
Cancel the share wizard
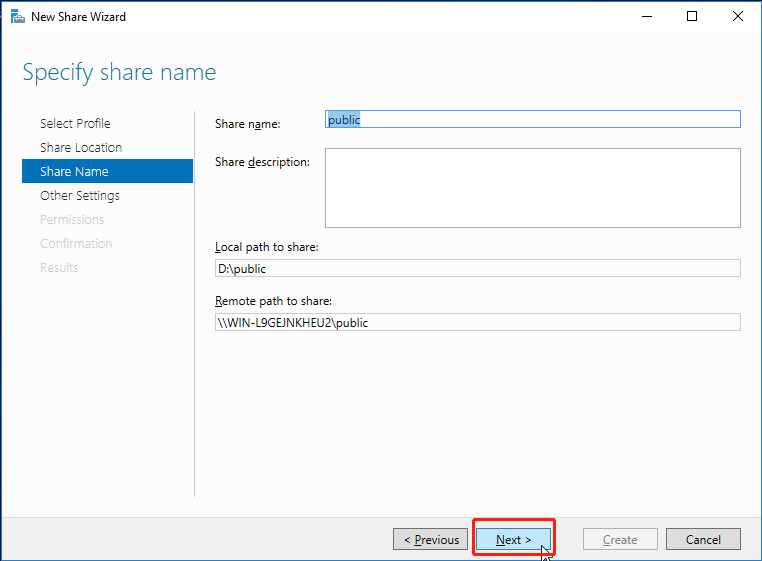(x=703, y=540)
